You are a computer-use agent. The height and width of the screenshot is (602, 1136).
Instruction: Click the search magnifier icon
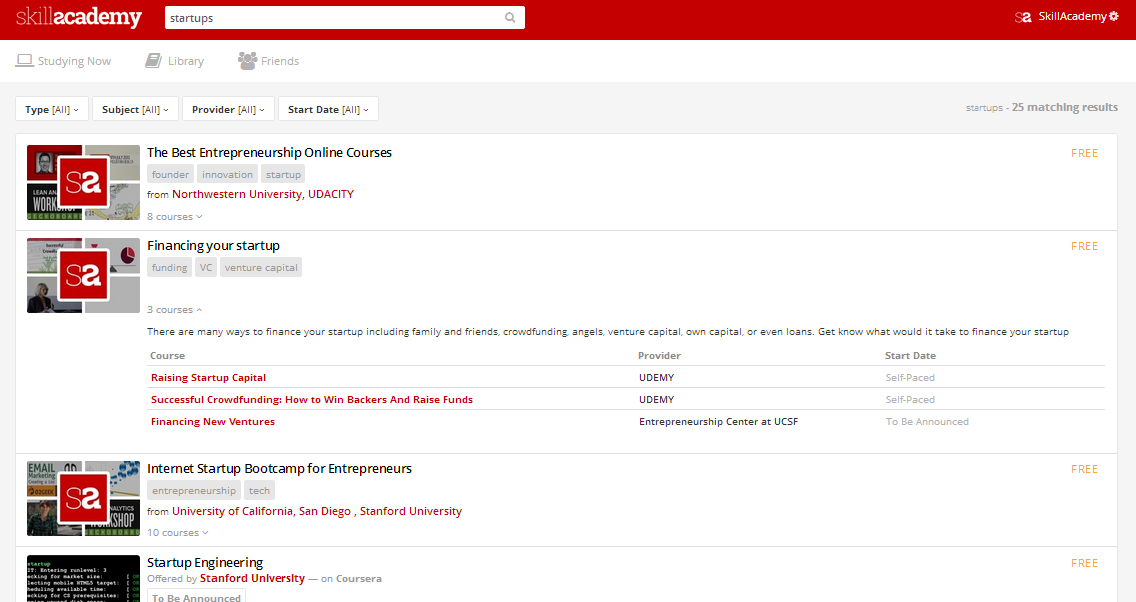point(510,18)
